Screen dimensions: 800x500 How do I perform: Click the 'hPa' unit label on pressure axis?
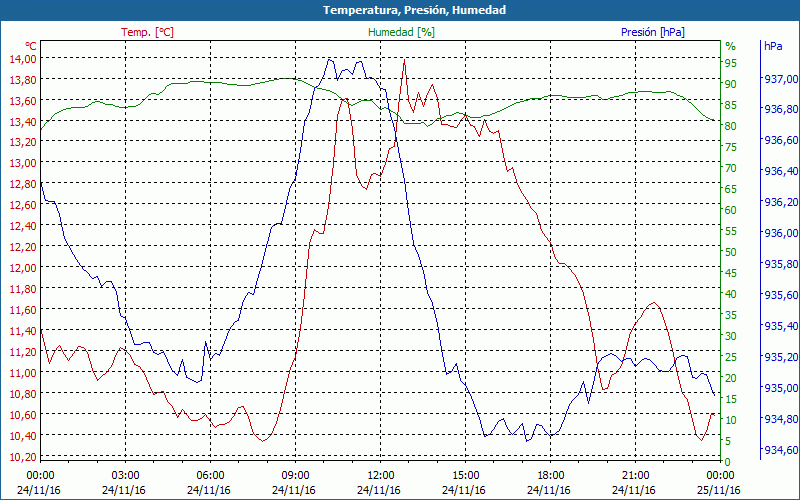click(x=773, y=46)
